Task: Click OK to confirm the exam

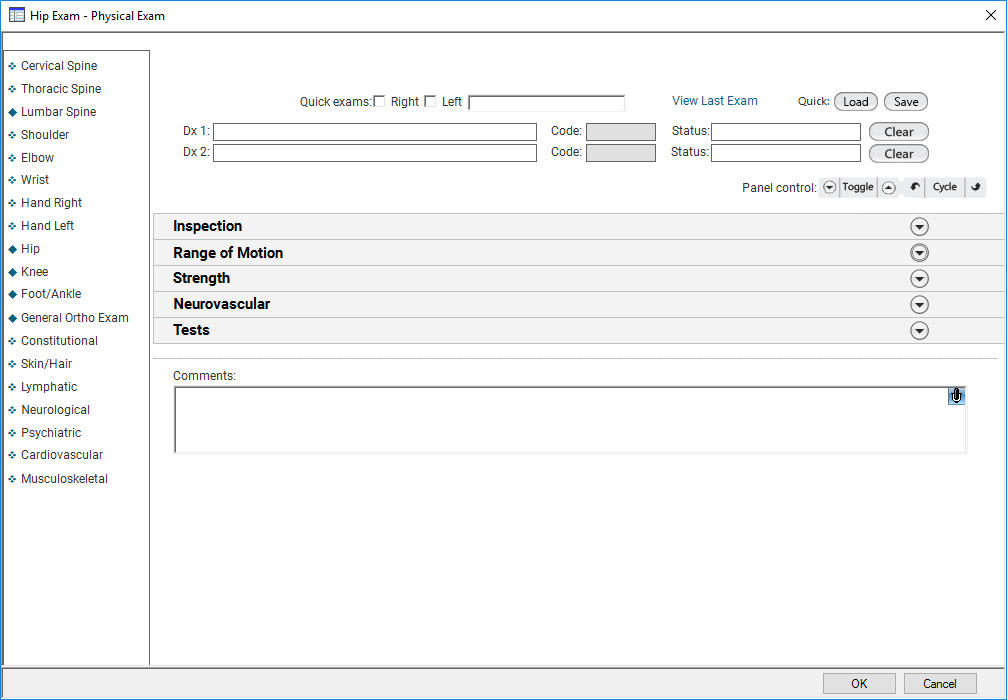Action: coord(860,683)
